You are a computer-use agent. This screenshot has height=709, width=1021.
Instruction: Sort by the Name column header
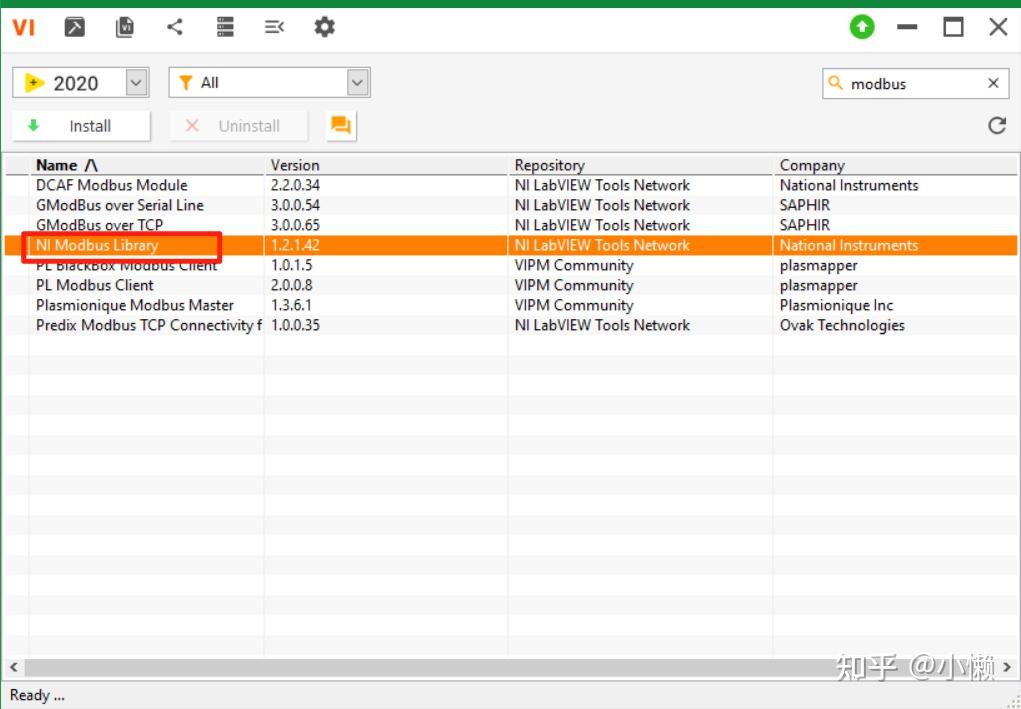[147, 165]
